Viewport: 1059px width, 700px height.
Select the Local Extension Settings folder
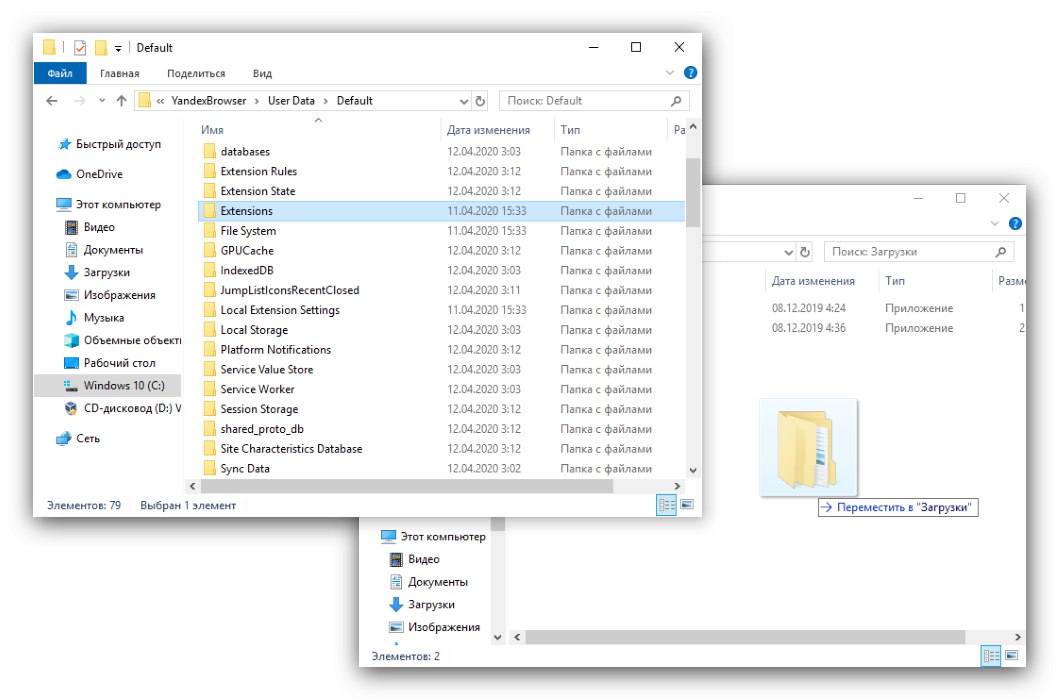280,310
